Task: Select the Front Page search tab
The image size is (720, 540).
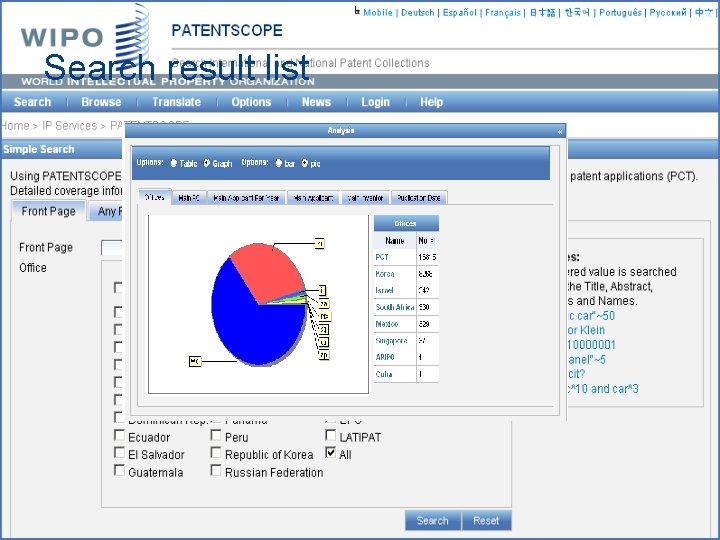Action: click(48, 211)
